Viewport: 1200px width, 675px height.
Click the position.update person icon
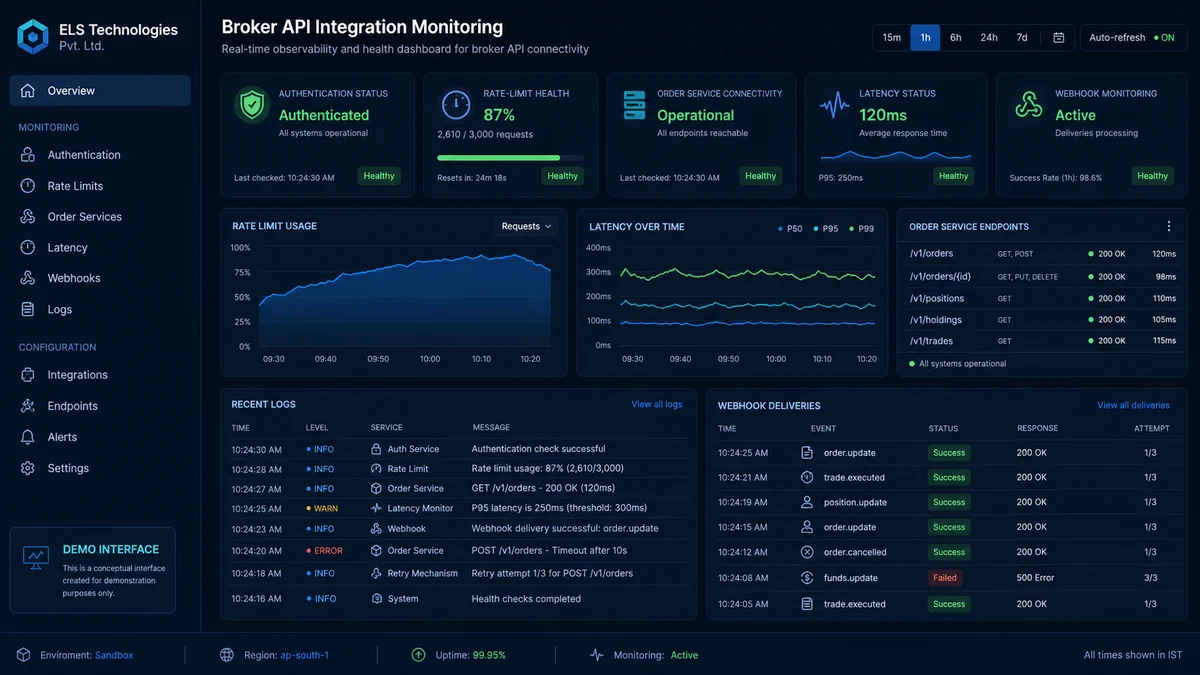click(x=807, y=502)
